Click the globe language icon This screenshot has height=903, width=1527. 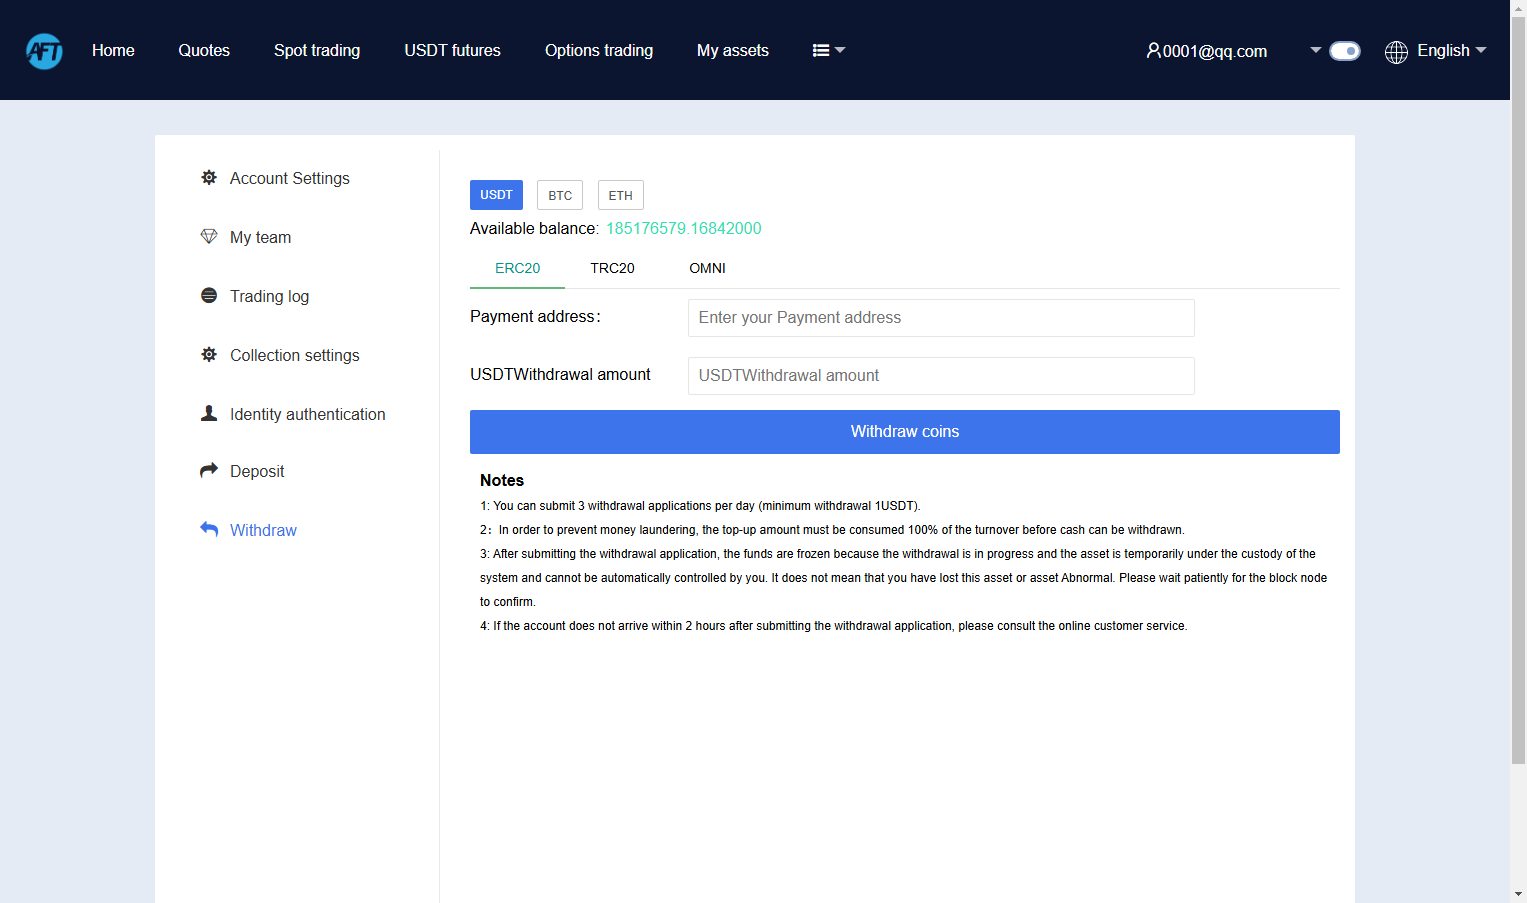point(1396,51)
